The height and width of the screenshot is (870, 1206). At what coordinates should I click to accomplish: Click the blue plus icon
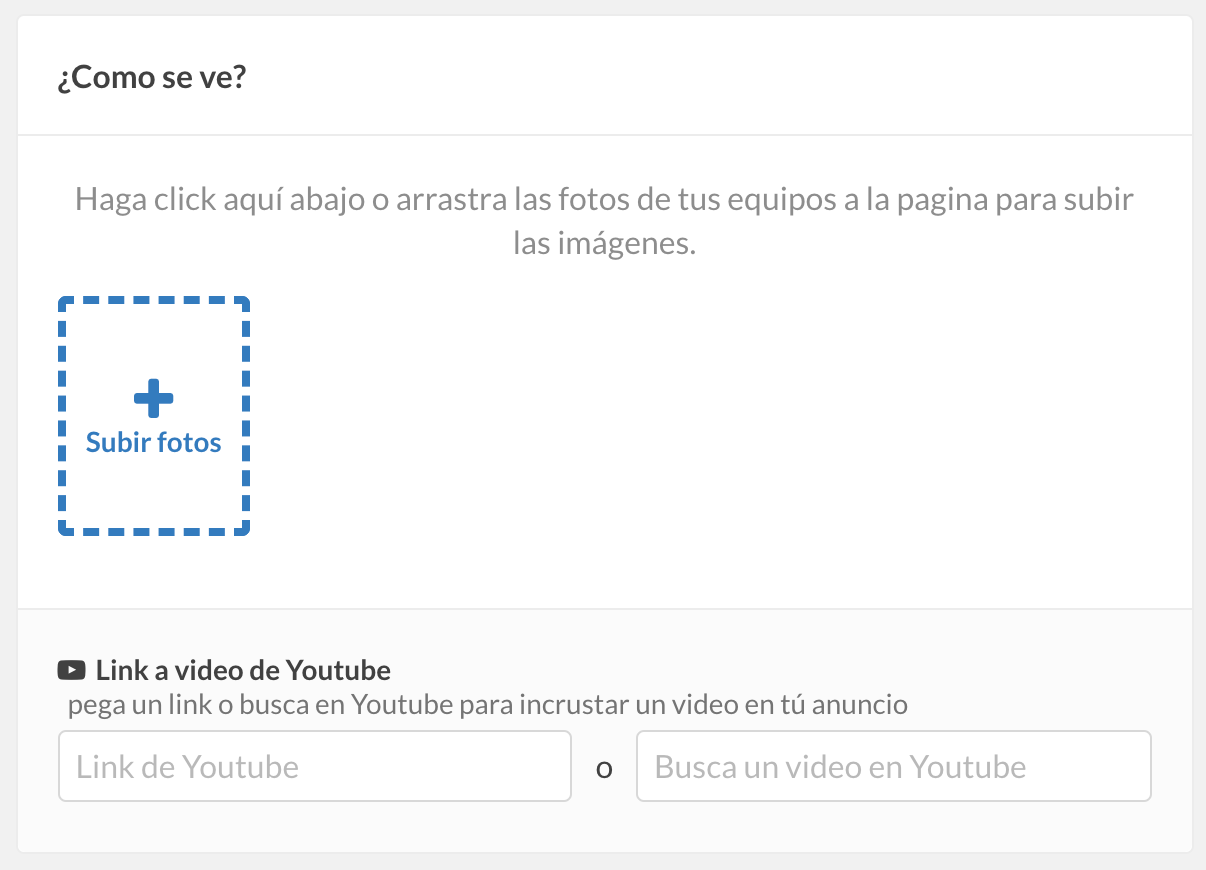click(153, 399)
